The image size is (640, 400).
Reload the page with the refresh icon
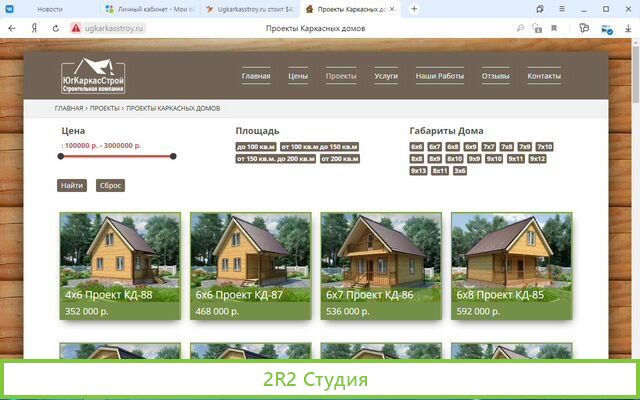55,29
